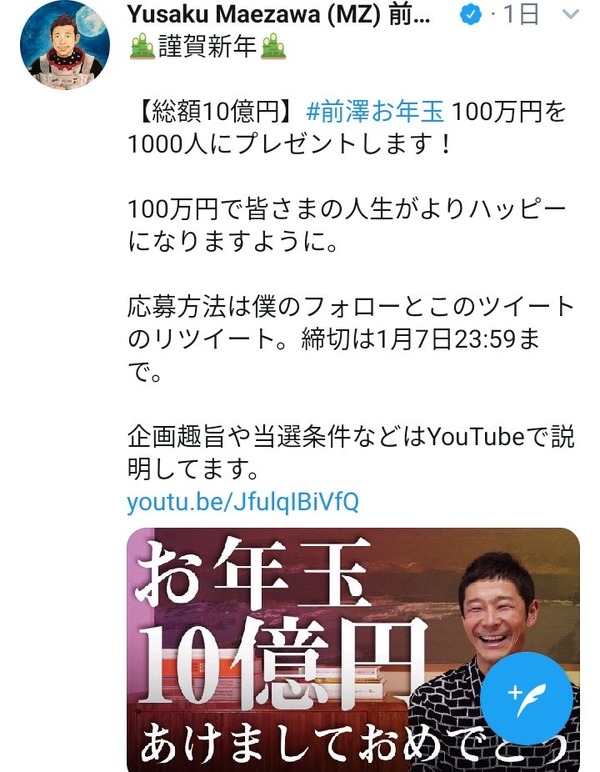
Task: Click the 【総額10億円】 text
Action: pos(214,112)
